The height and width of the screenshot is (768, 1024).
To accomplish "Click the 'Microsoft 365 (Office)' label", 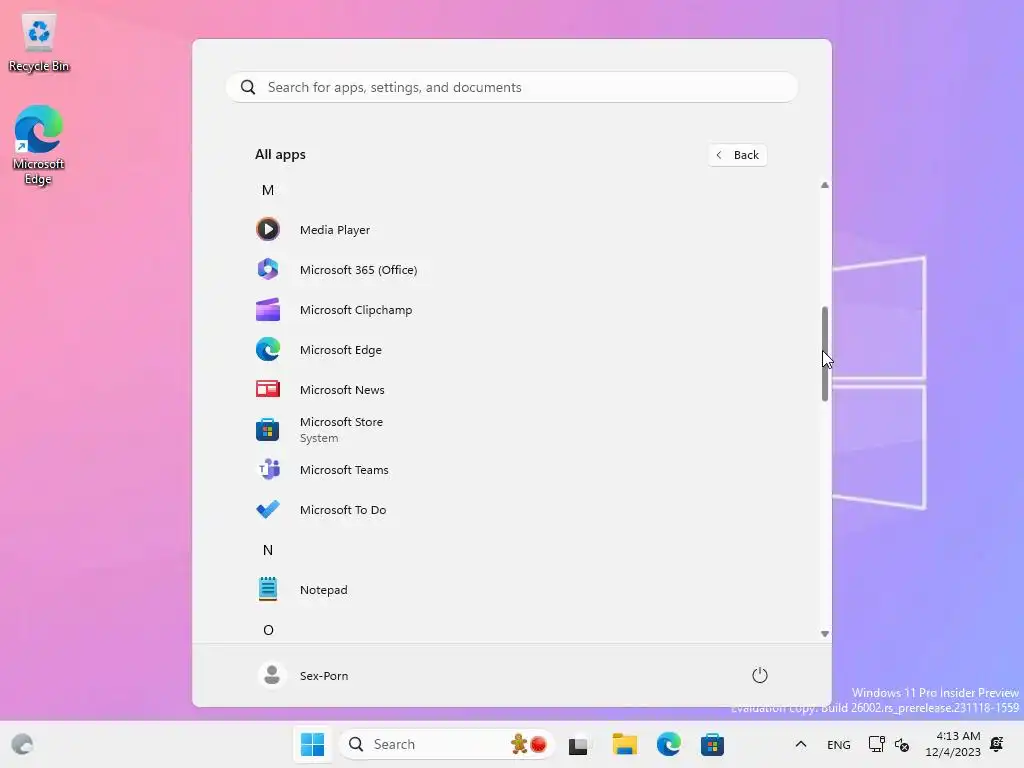I will tap(359, 270).
